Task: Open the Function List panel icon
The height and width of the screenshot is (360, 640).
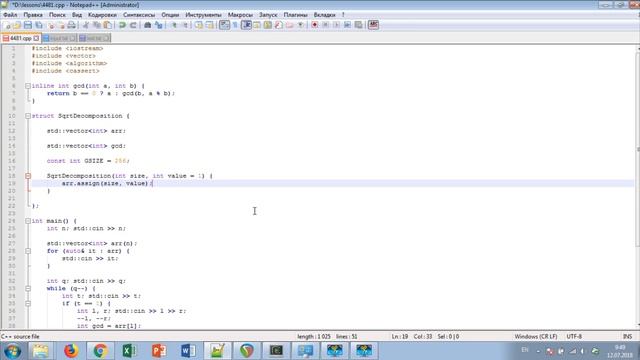Action: pyautogui.click(x=278, y=25)
